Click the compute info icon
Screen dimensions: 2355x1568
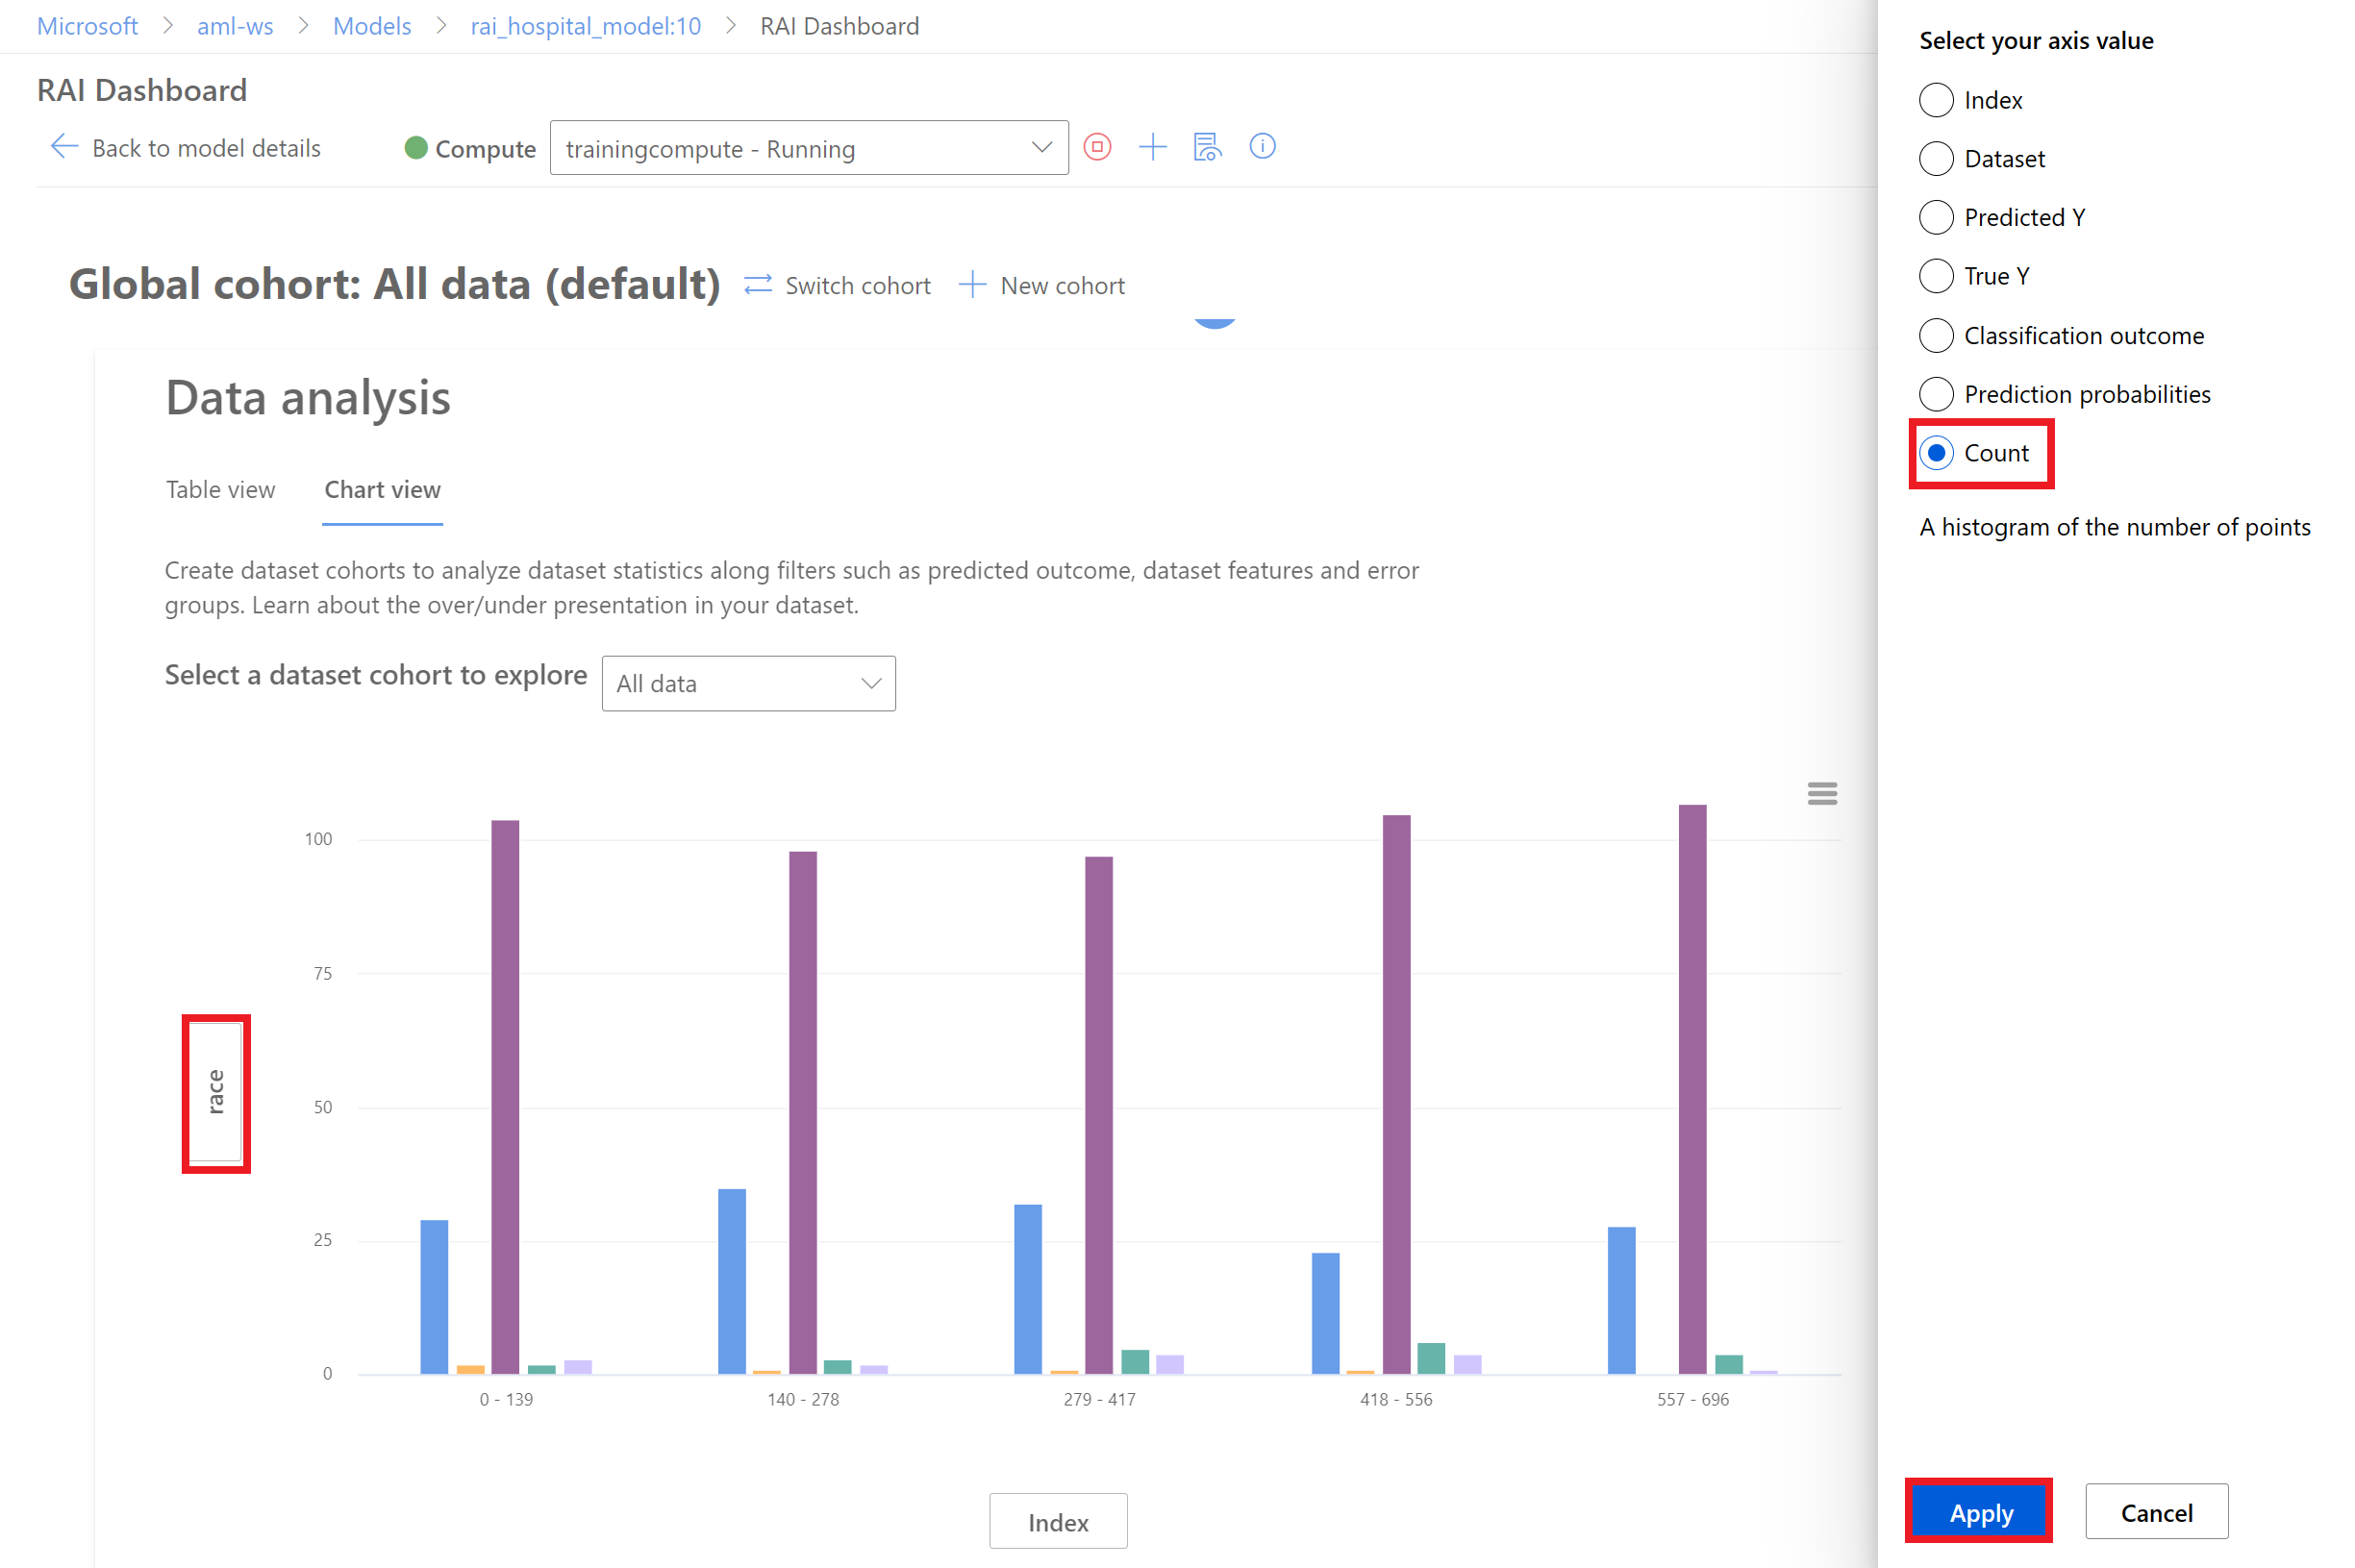1262,147
